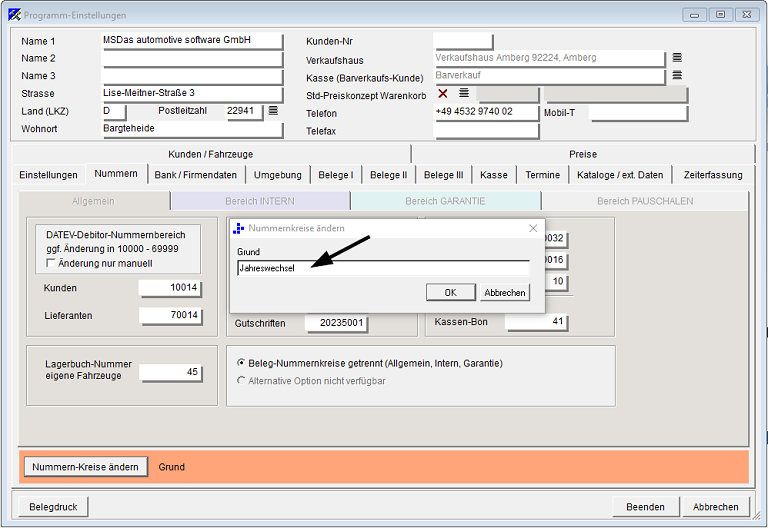This screenshot has width=768, height=528.
Task: Click the Postleitzahl field with 22941
Action: click(244, 112)
